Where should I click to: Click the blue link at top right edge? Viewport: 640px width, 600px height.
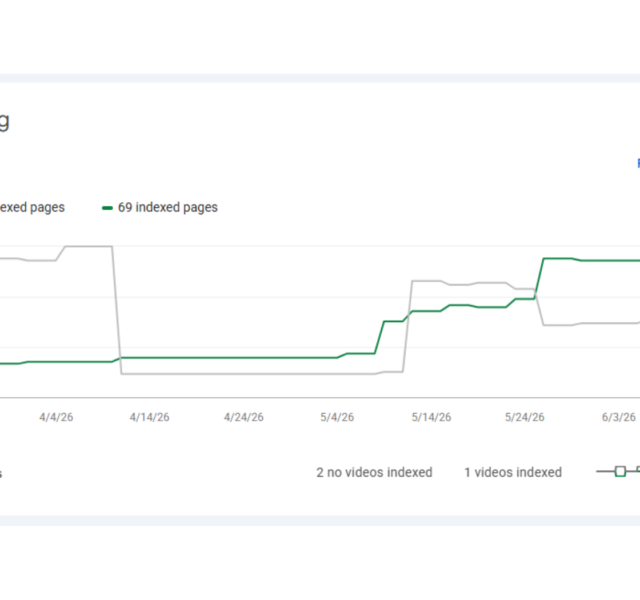638,163
